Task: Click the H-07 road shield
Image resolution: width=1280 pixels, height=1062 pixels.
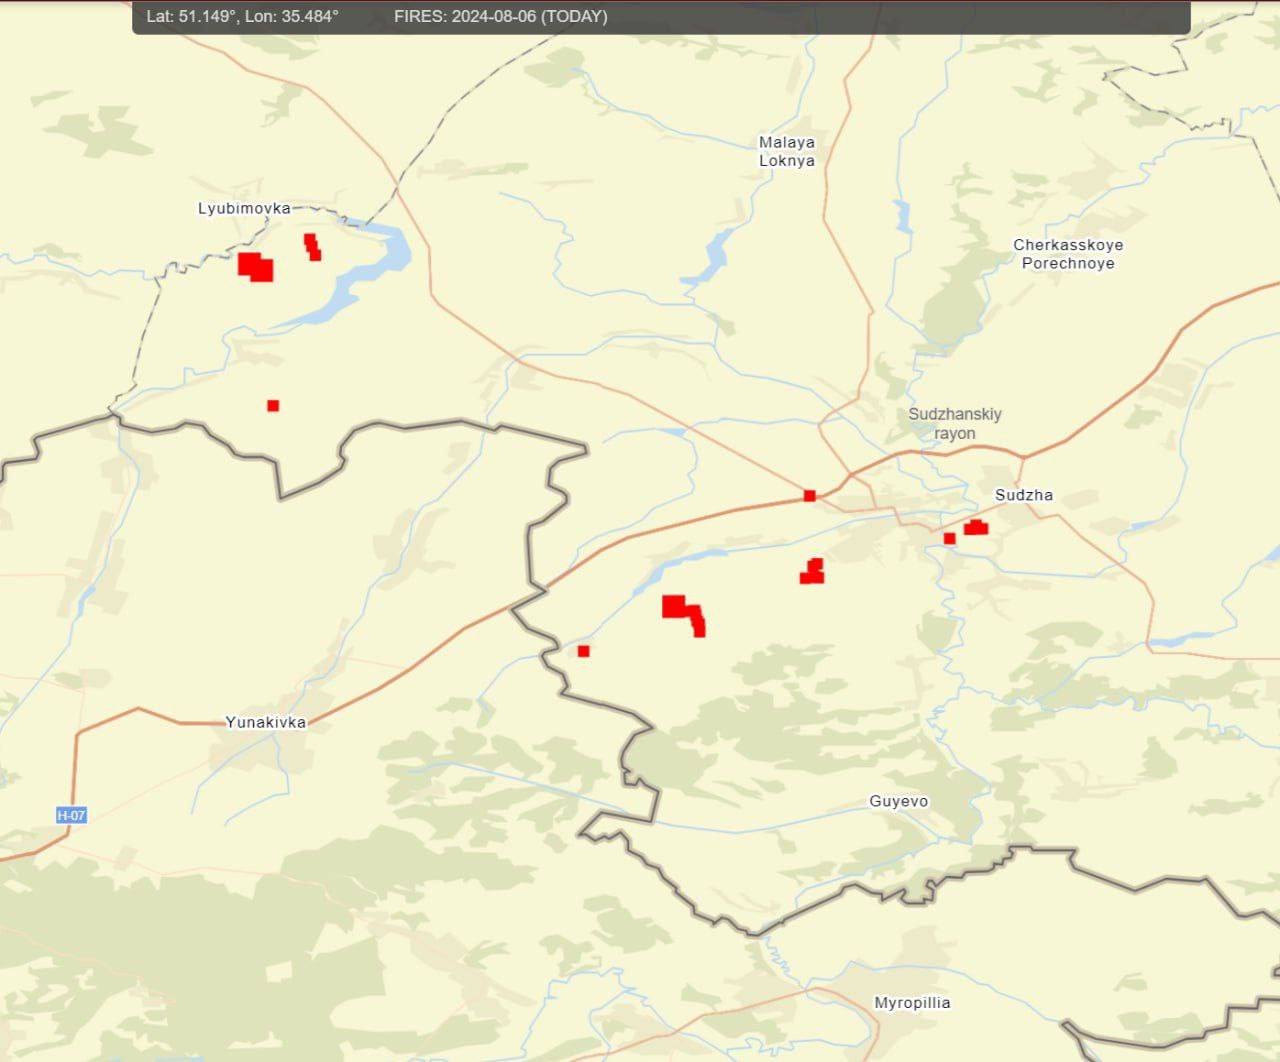Action: (x=71, y=815)
